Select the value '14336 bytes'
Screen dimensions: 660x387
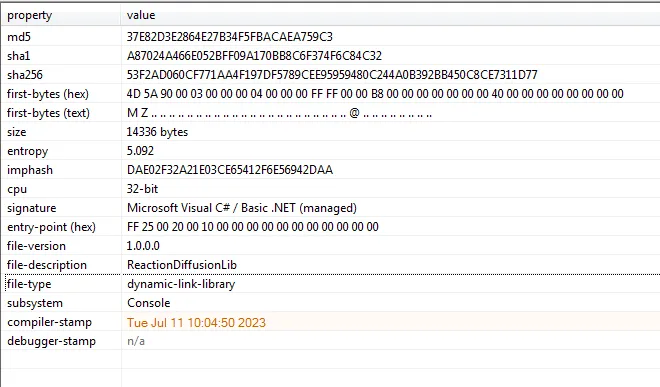(x=157, y=132)
